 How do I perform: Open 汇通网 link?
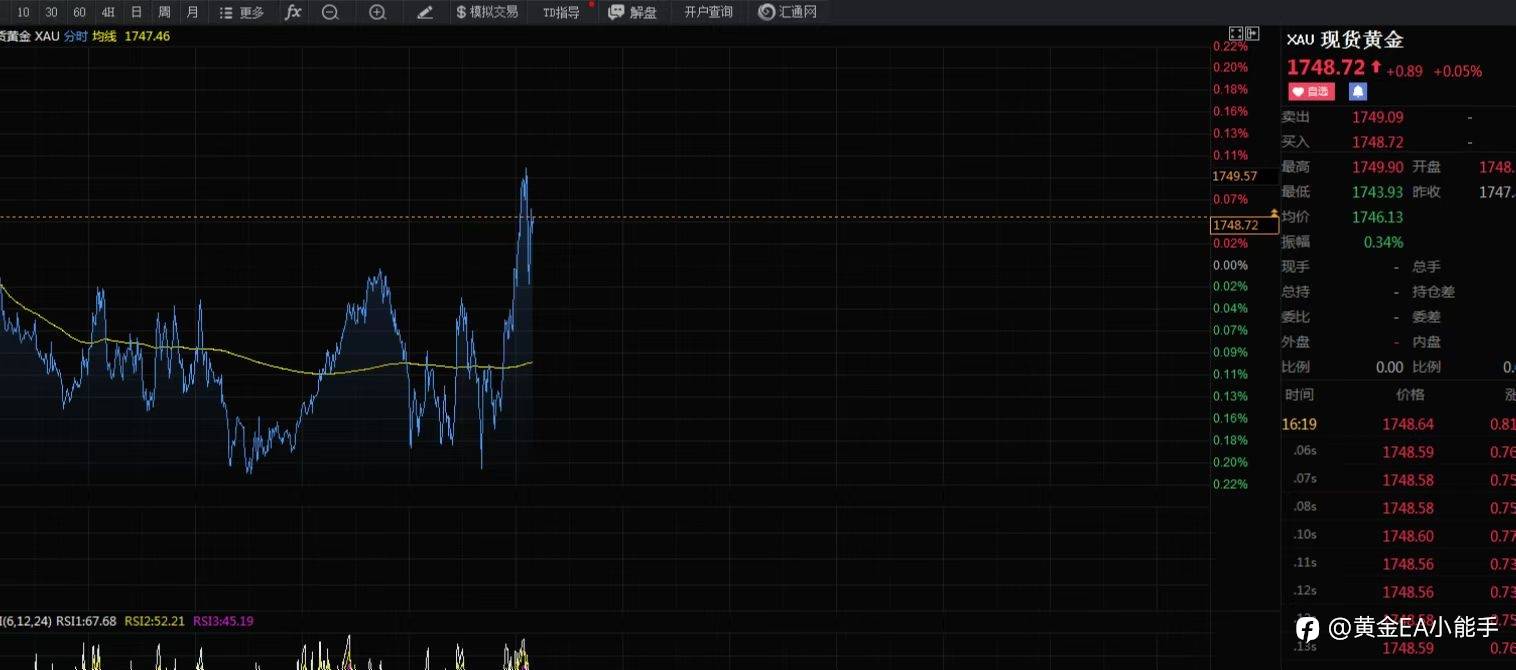(x=788, y=12)
